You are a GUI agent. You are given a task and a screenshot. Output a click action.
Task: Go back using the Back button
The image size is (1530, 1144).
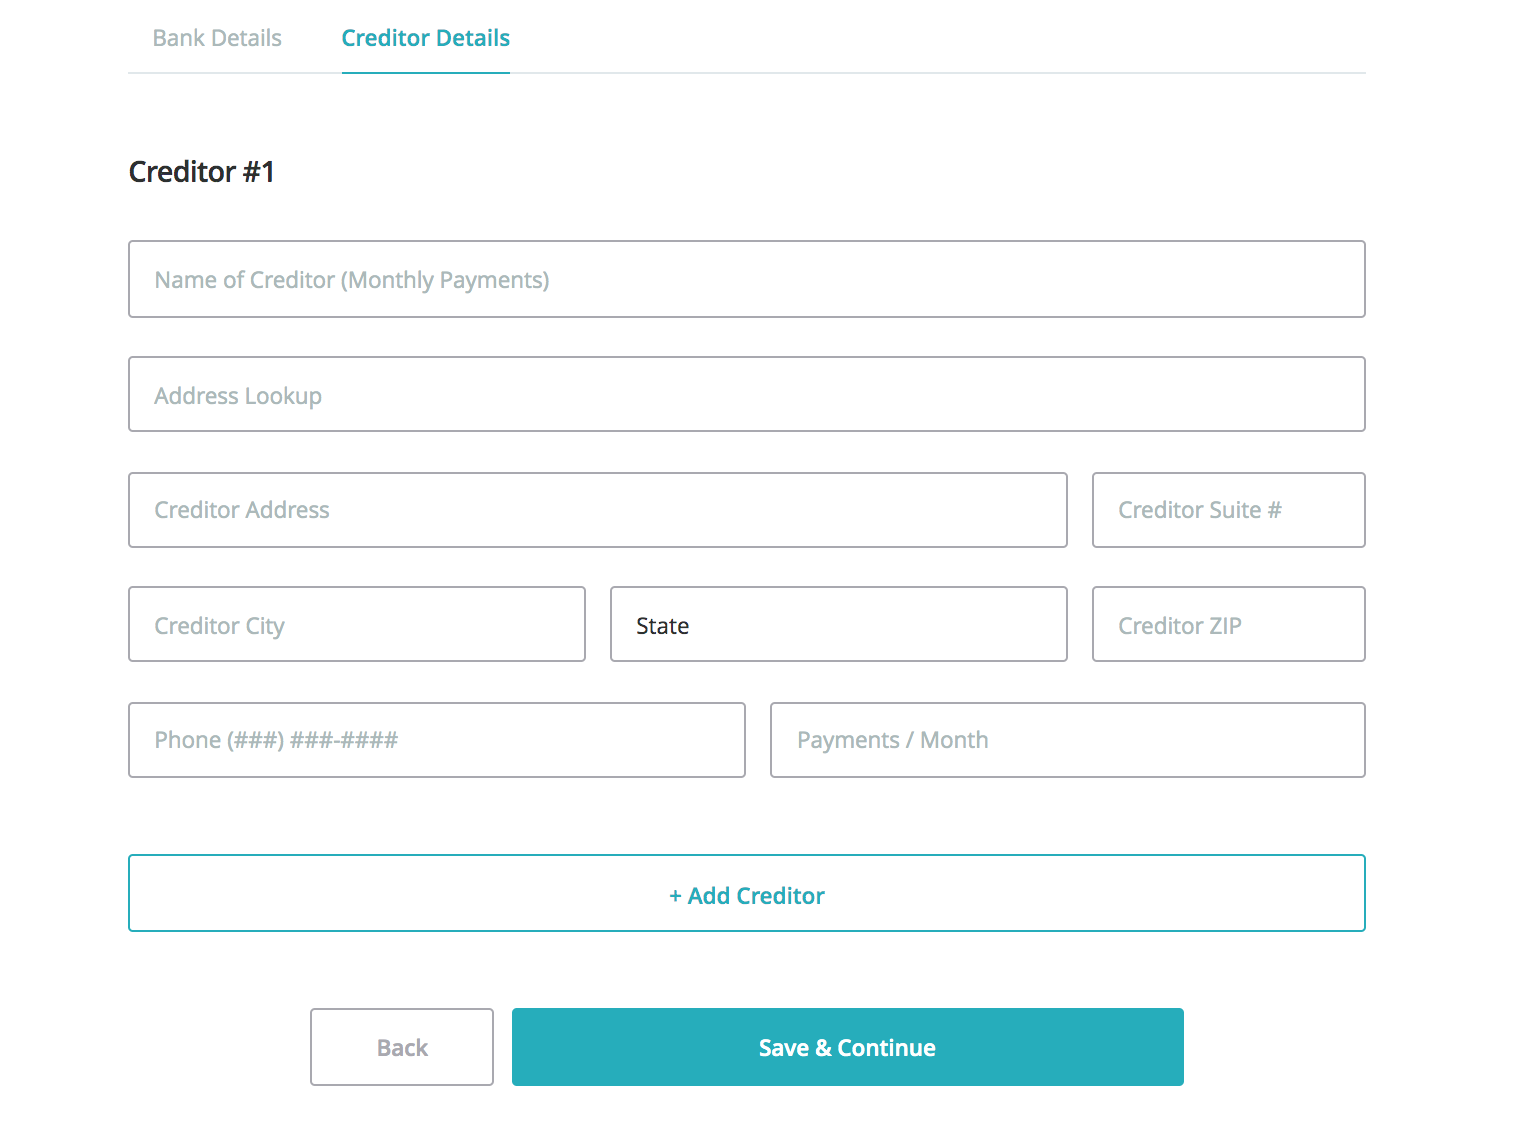(x=401, y=1047)
